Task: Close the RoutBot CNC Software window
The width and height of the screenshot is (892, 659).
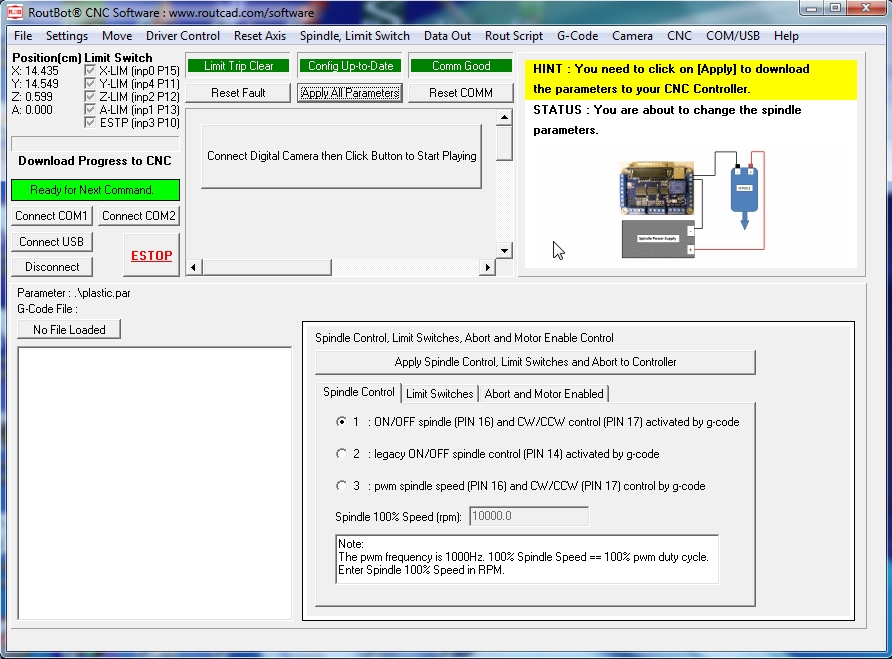Action: 866,8
